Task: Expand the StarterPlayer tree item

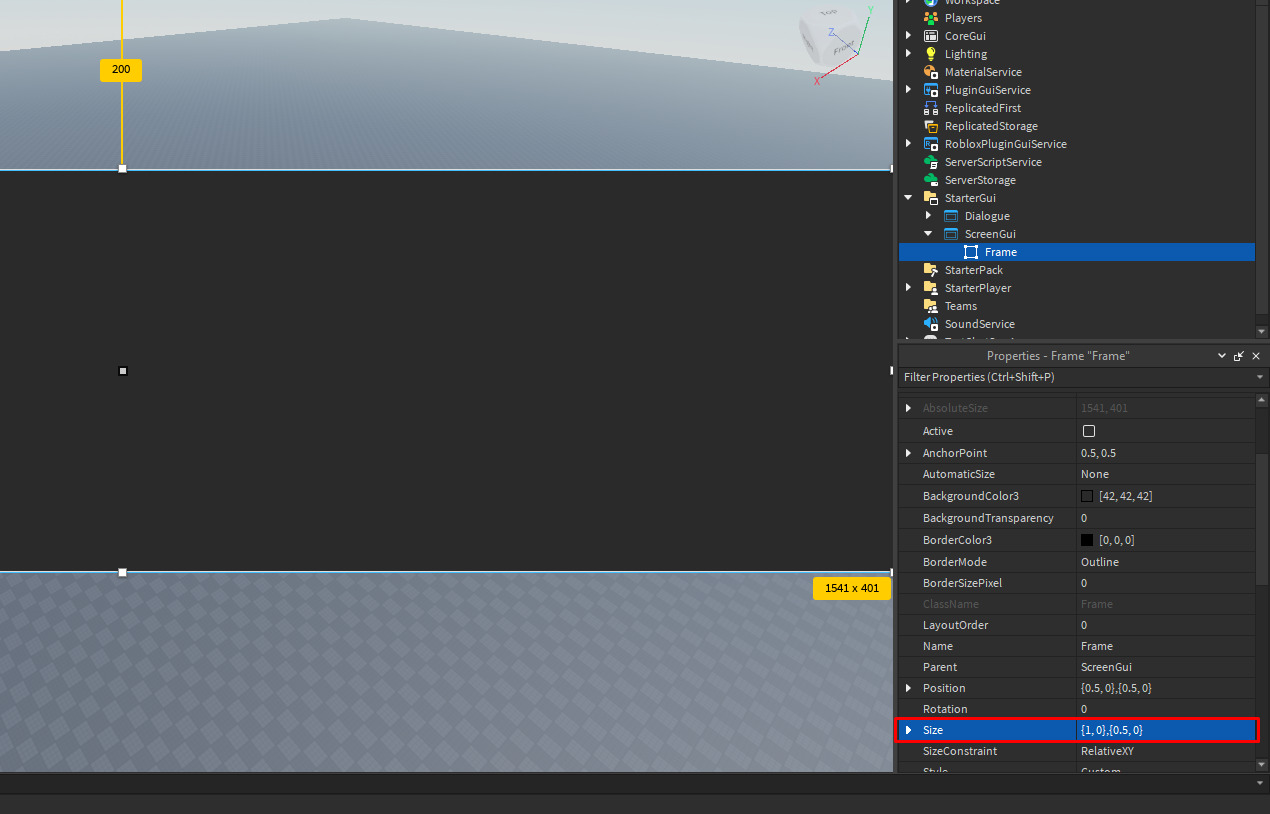Action: click(908, 287)
